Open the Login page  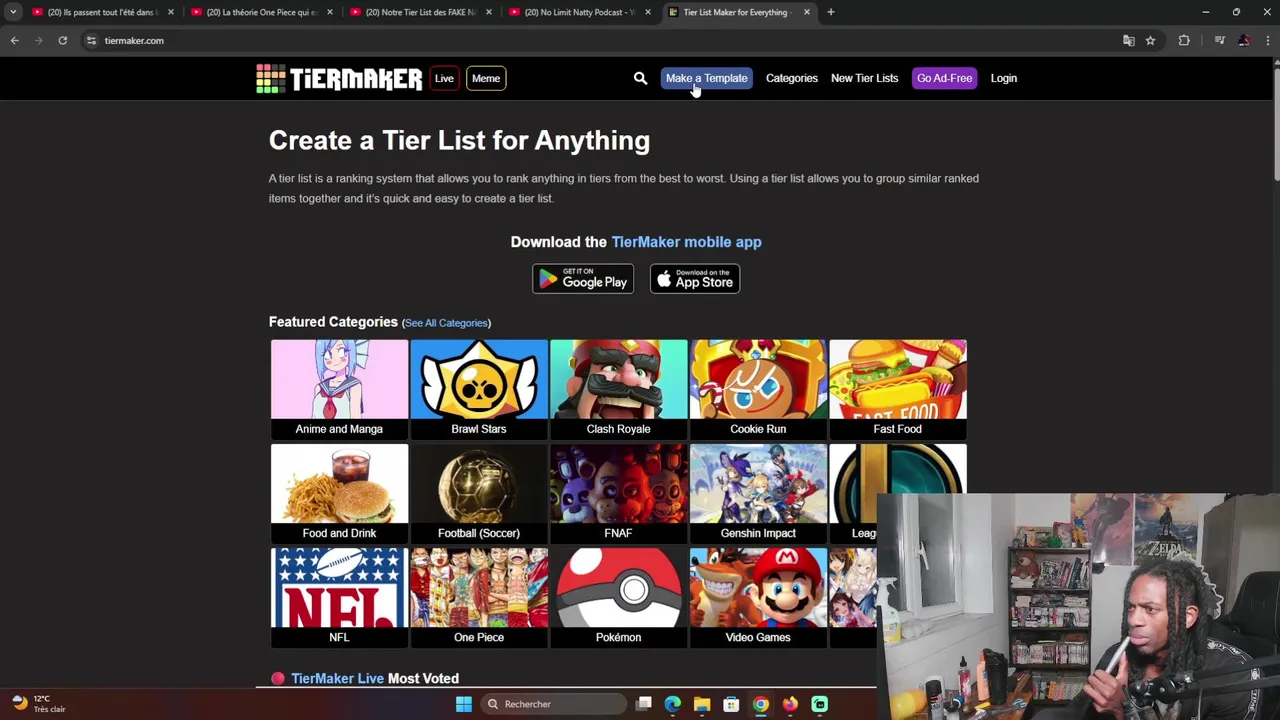[1003, 78]
